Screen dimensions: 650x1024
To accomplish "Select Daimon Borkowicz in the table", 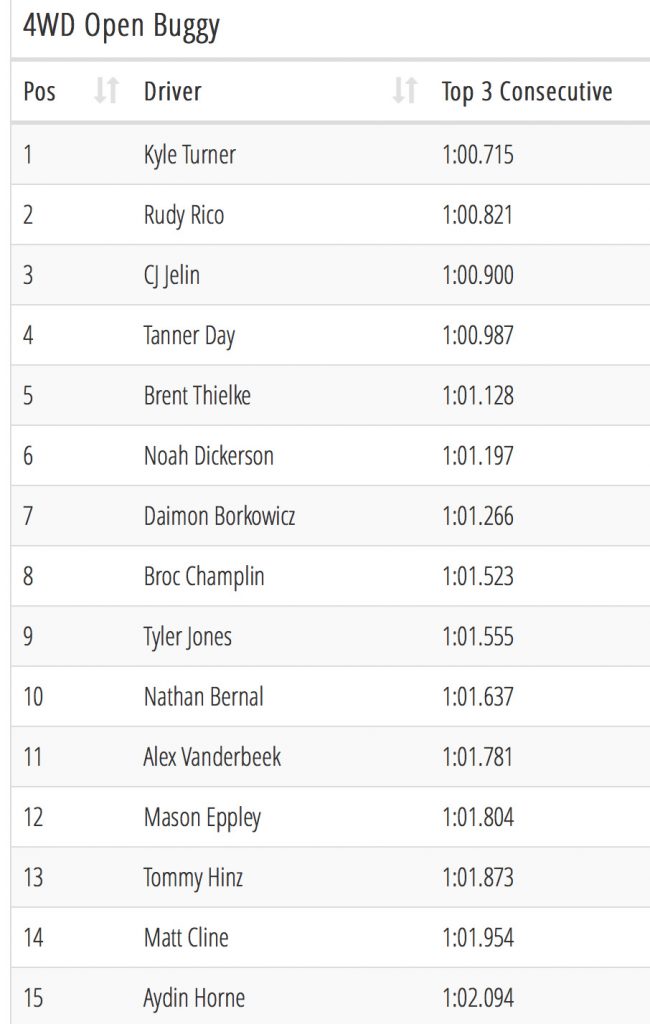I will [219, 517].
